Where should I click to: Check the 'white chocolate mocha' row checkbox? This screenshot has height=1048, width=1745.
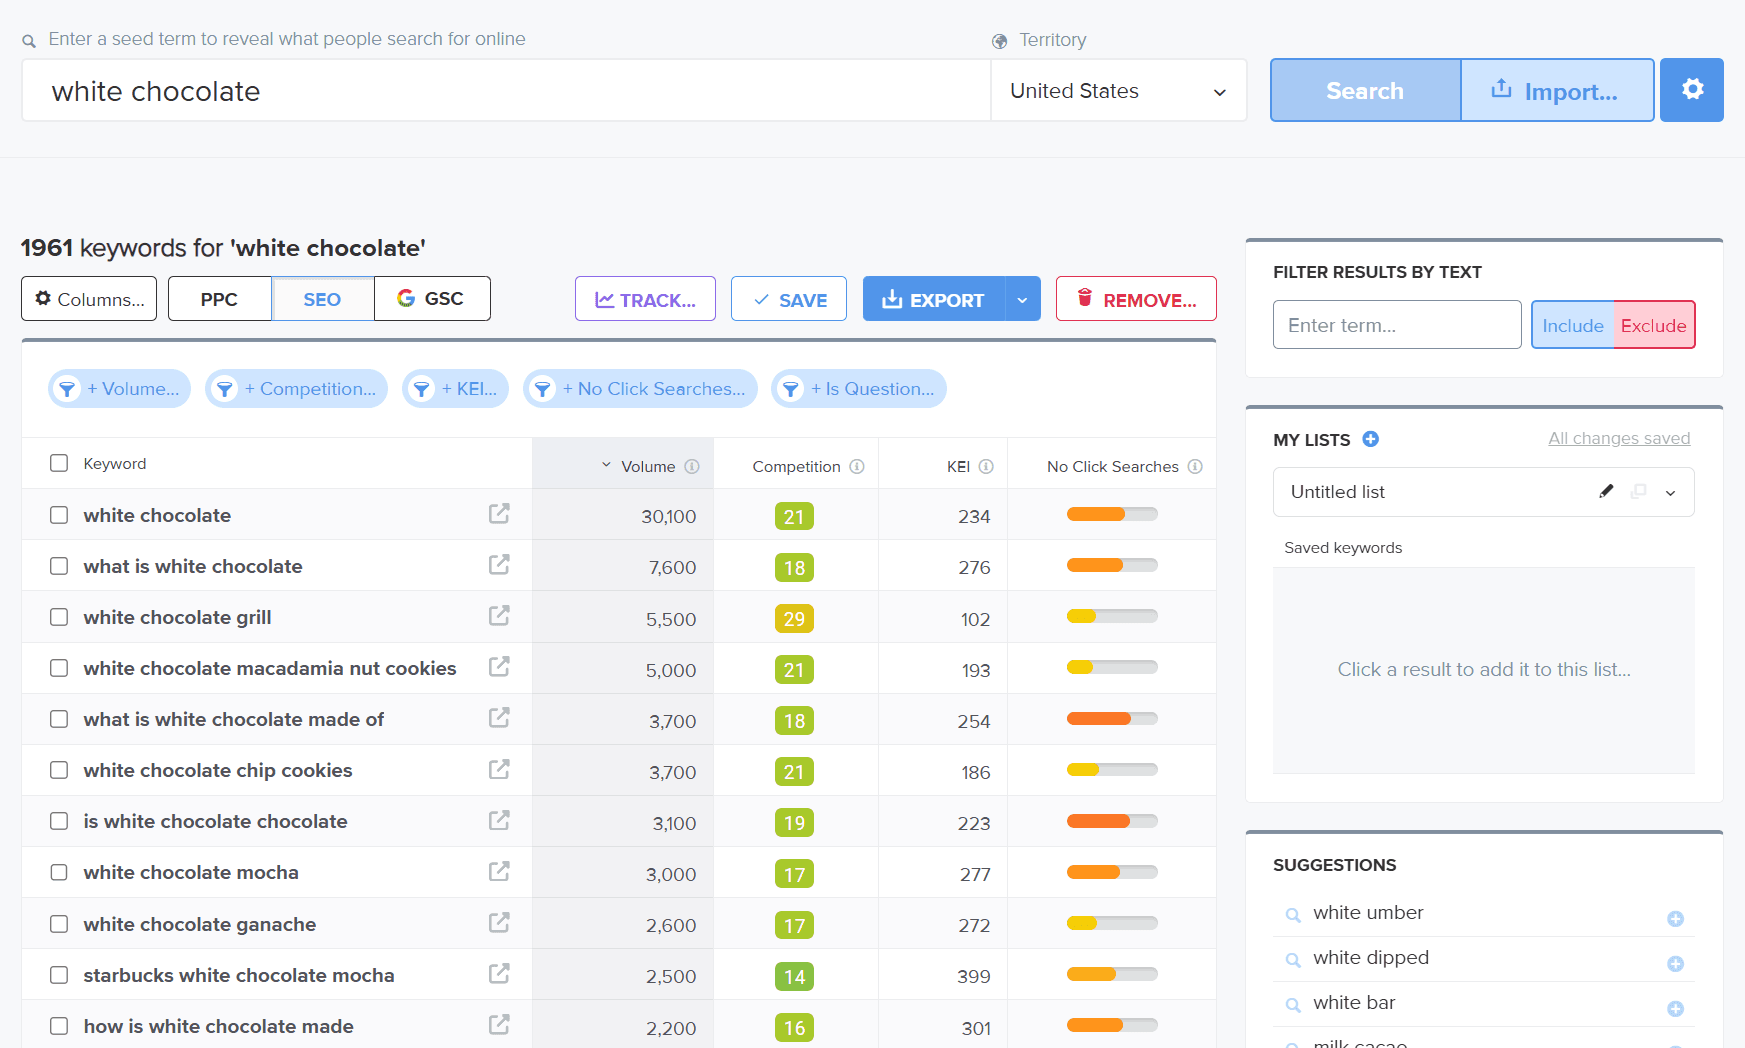[x=59, y=872]
